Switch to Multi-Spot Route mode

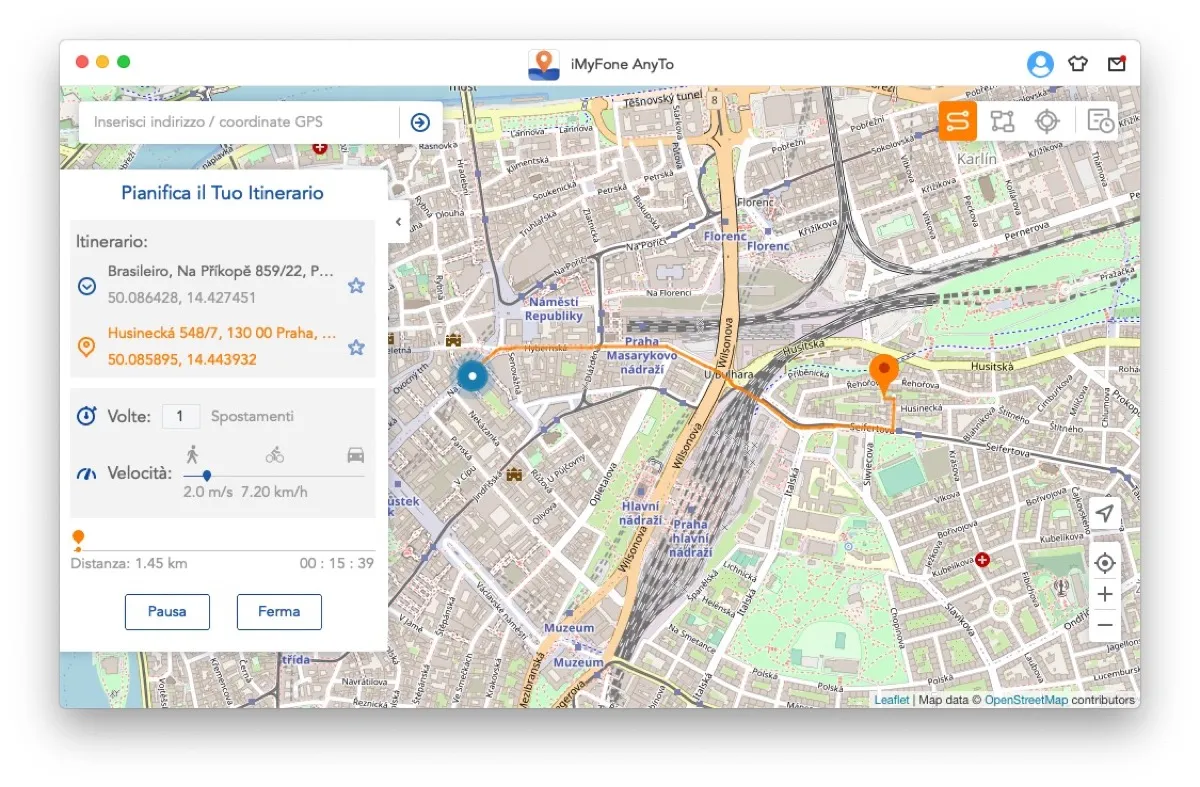pos(1002,120)
